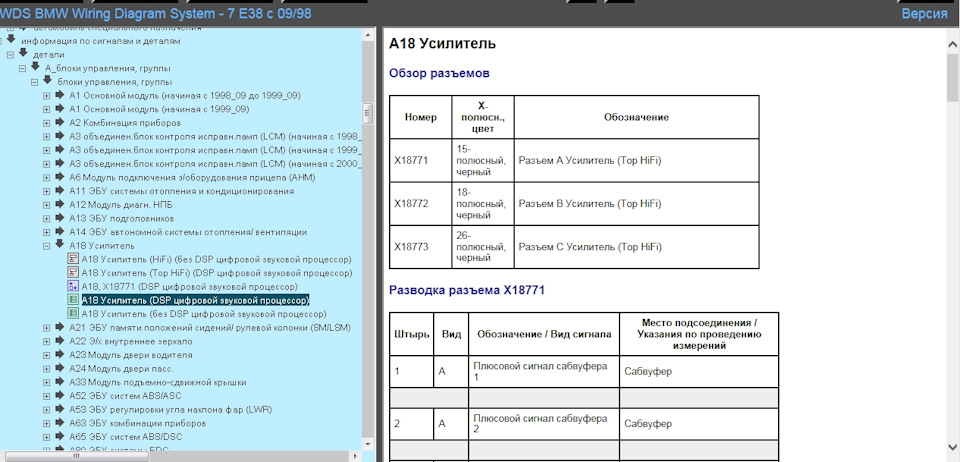Click the pinout table icon for A18 Усилитель (DSP)
Screen dimensions: 960x462
pyautogui.click(x=72, y=300)
